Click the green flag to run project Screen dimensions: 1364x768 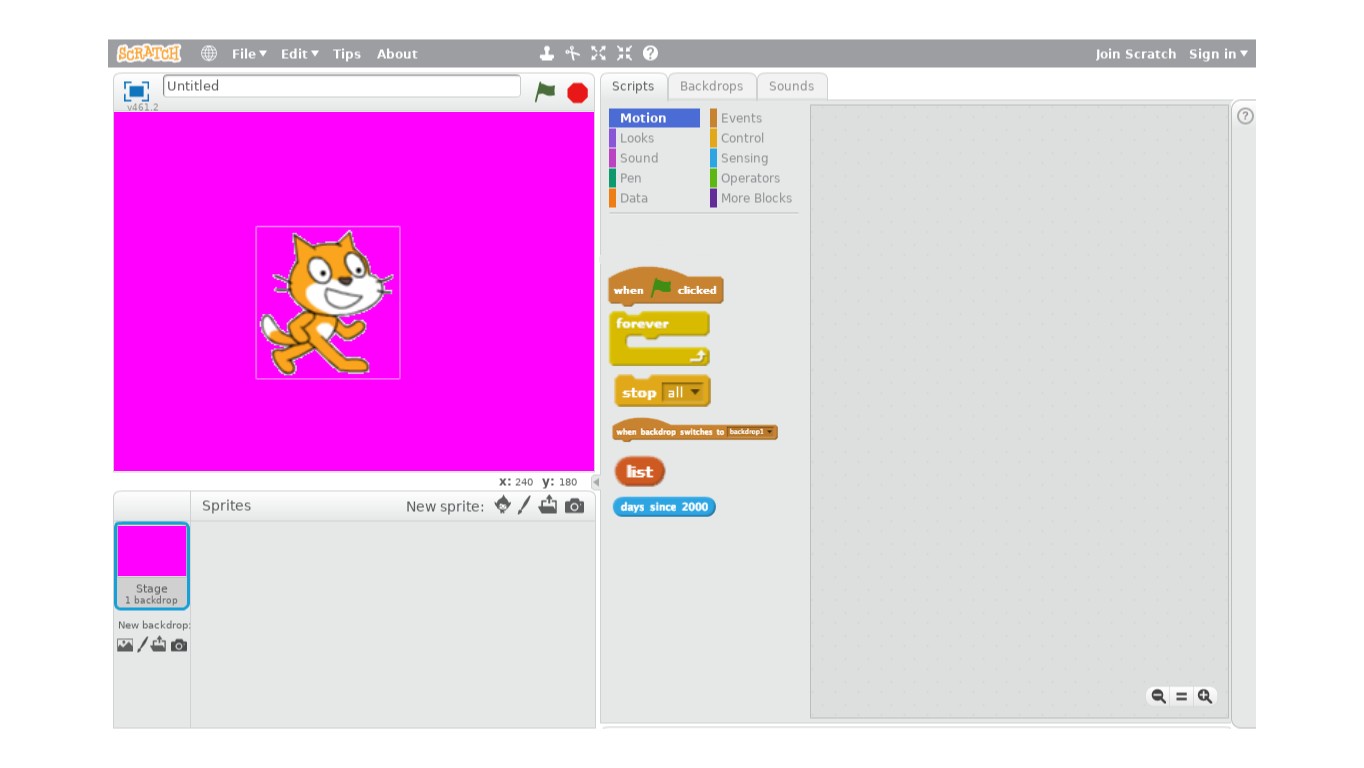pyautogui.click(x=544, y=92)
